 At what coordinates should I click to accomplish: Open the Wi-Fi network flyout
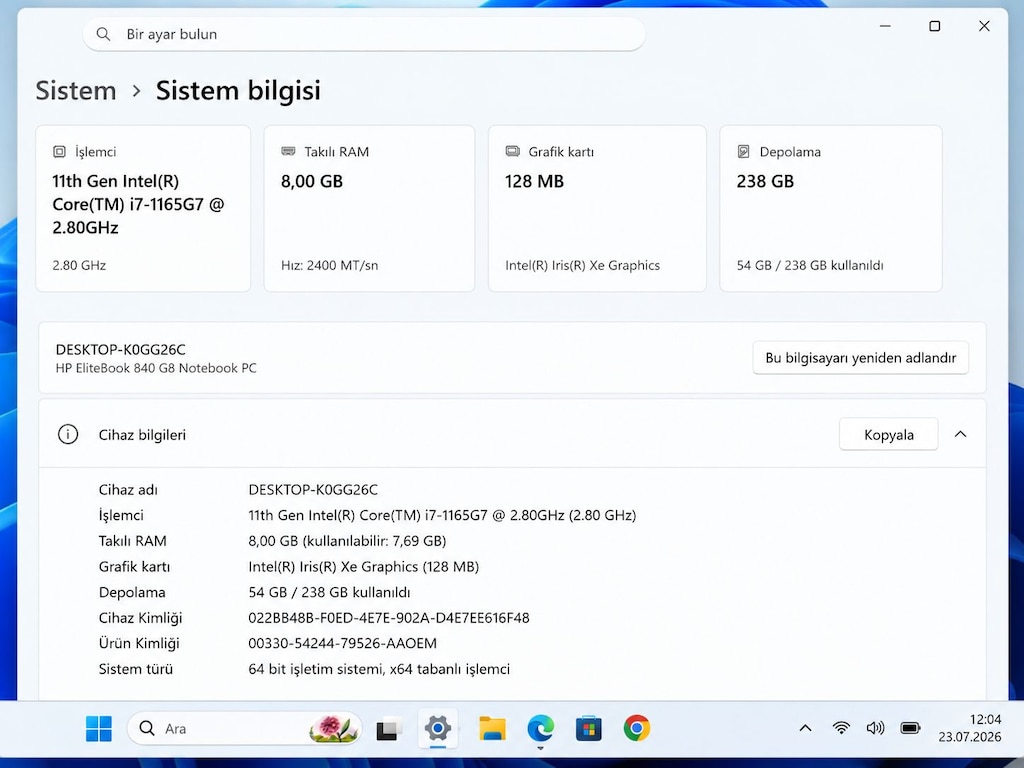[x=841, y=728]
